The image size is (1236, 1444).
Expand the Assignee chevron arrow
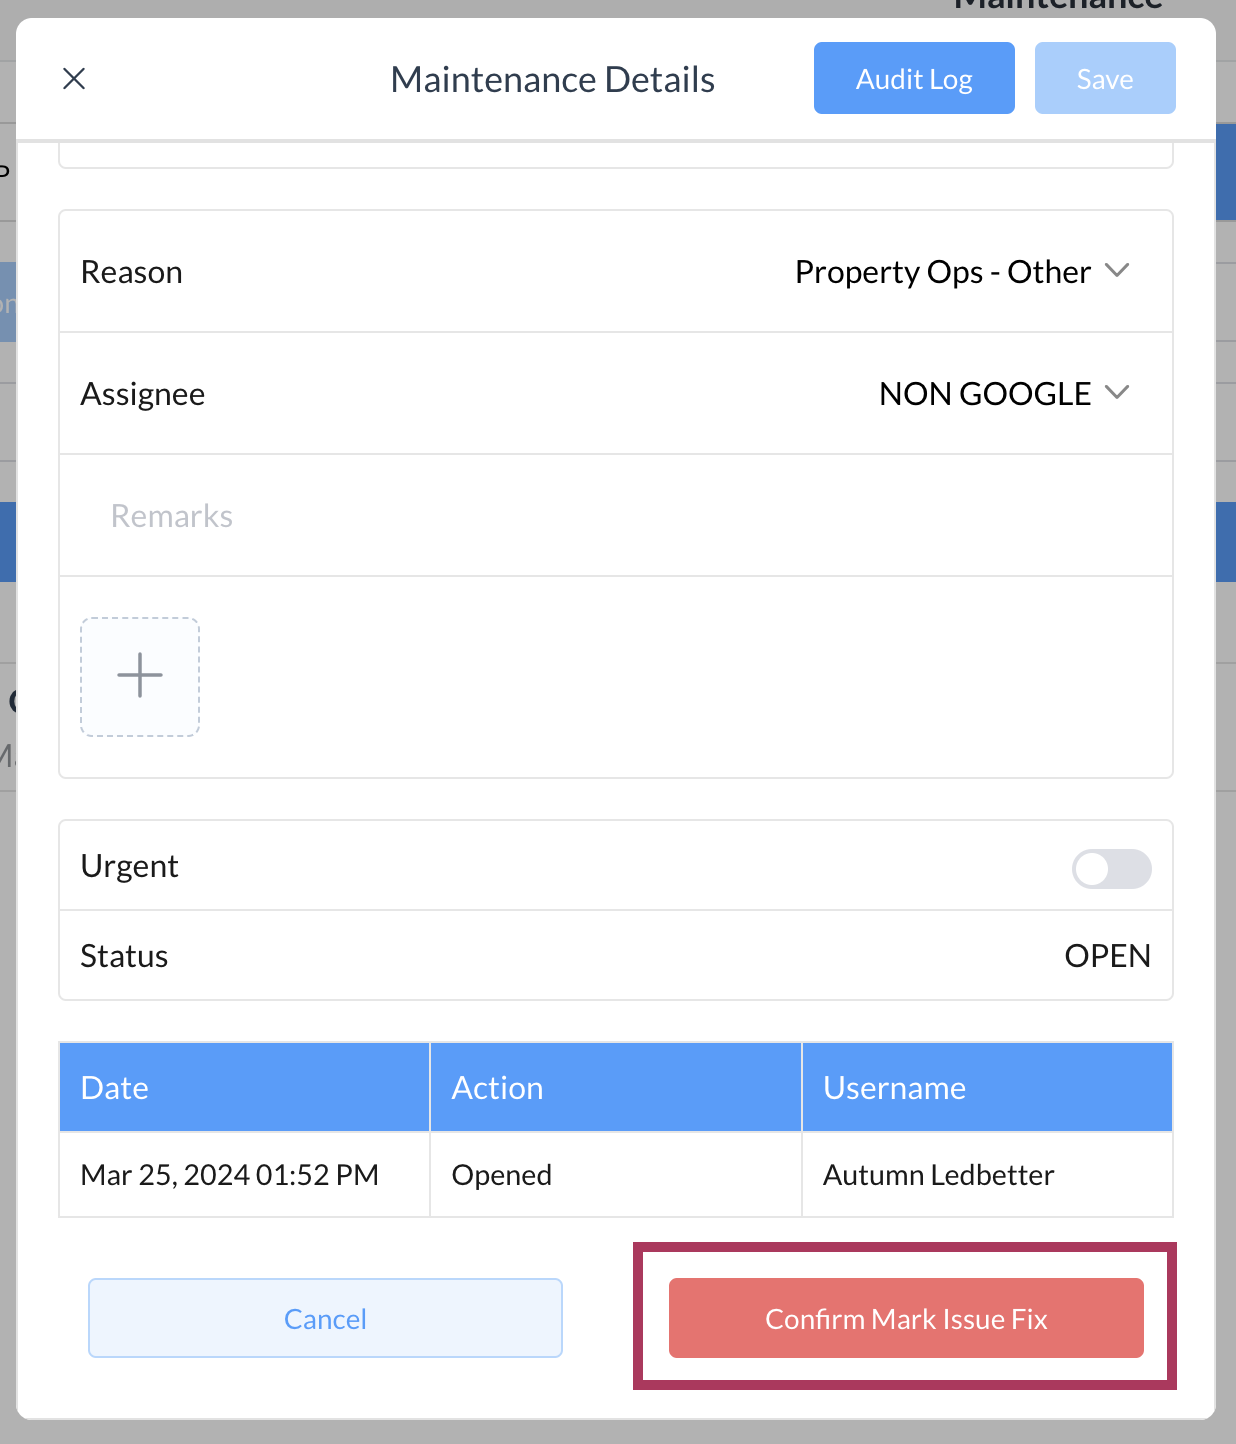(x=1117, y=393)
